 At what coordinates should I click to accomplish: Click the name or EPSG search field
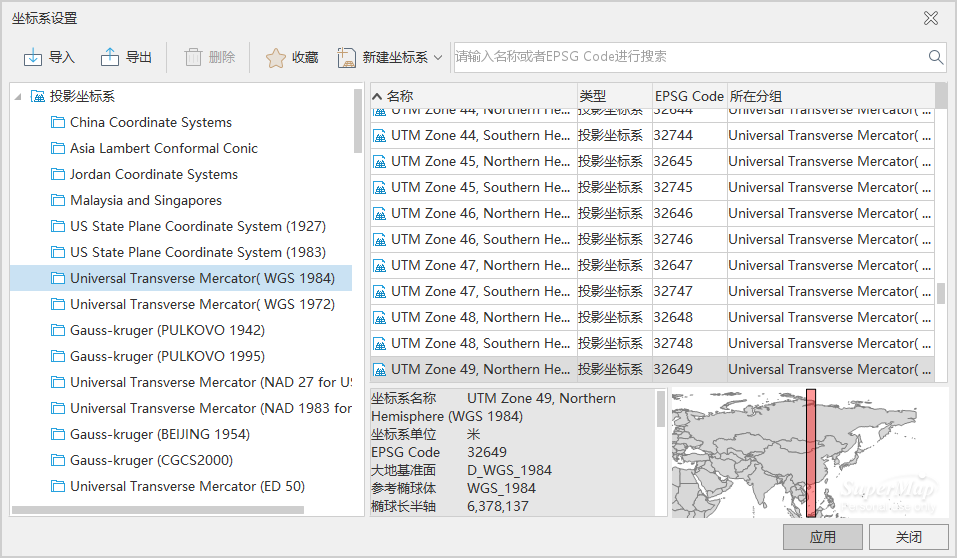(688, 57)
